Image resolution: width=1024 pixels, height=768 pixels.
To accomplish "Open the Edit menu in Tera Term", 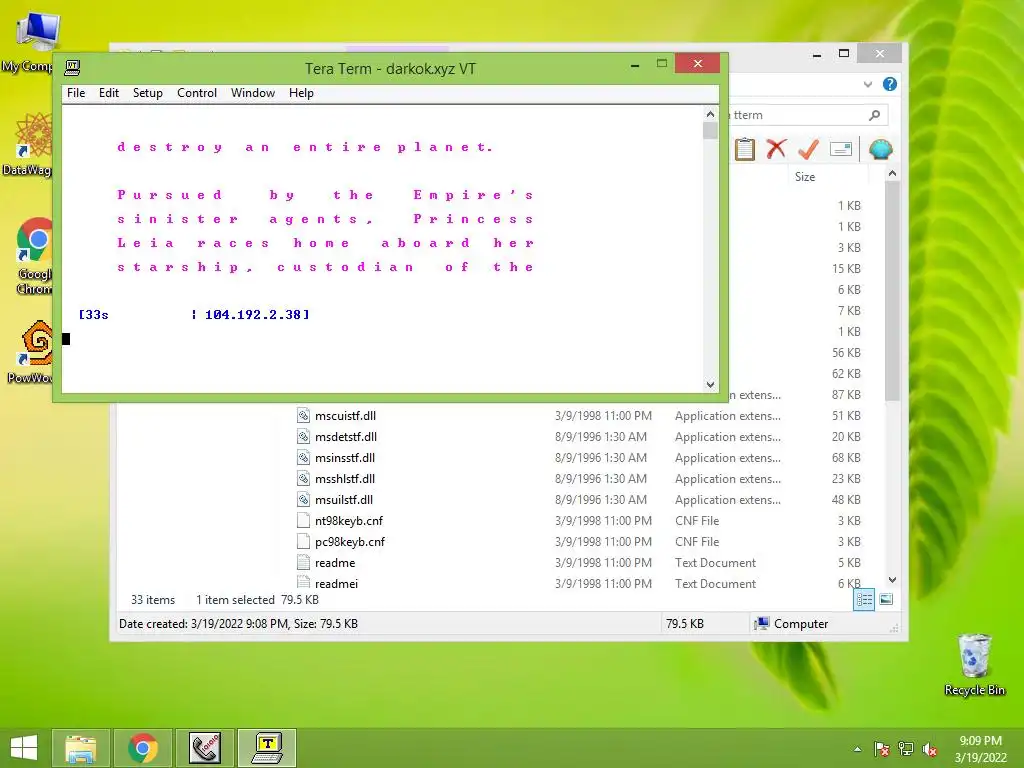I will (x=108, y=93).
